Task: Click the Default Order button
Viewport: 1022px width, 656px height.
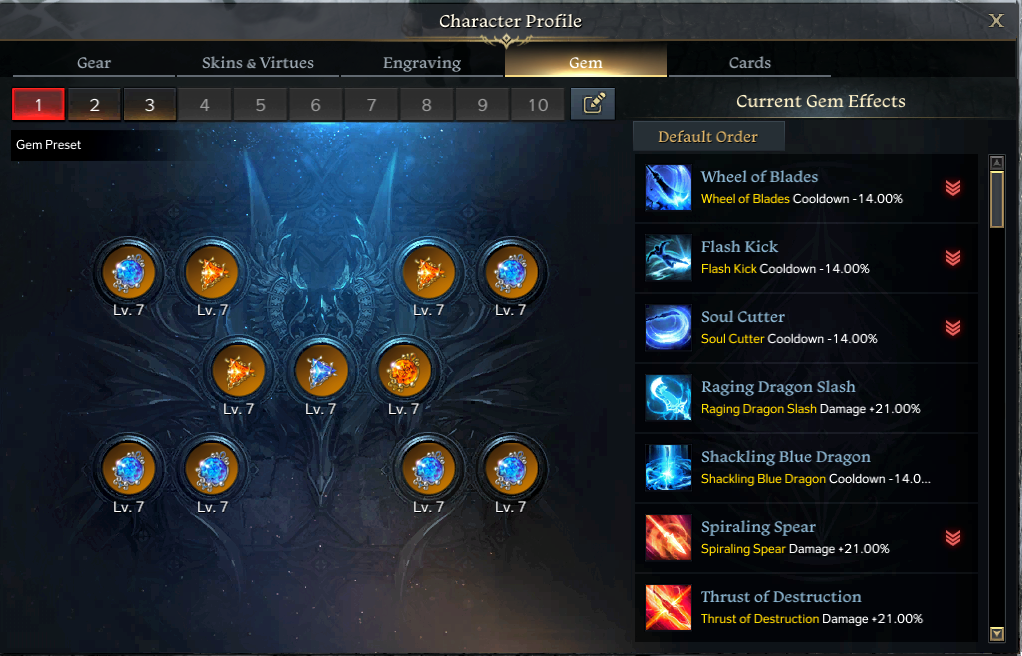Action: click(x=708, y=137)
